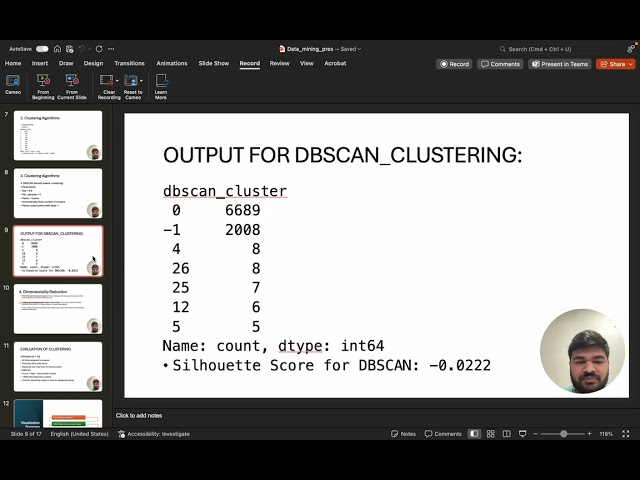This screenshot has height=480, width=640.
Task: Select slide 7 thumbnail
Action: click(x=58, y=136)
